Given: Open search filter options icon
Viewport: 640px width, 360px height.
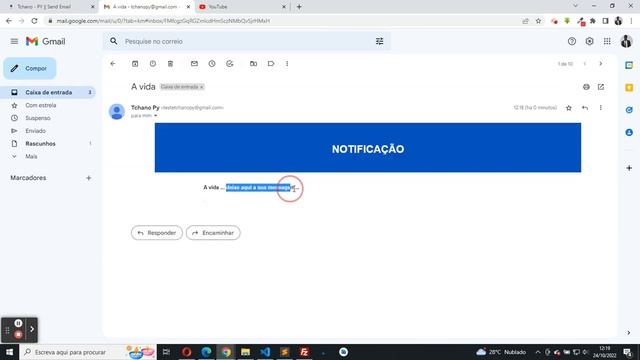Looking at the screenshot, I should 380,41.
